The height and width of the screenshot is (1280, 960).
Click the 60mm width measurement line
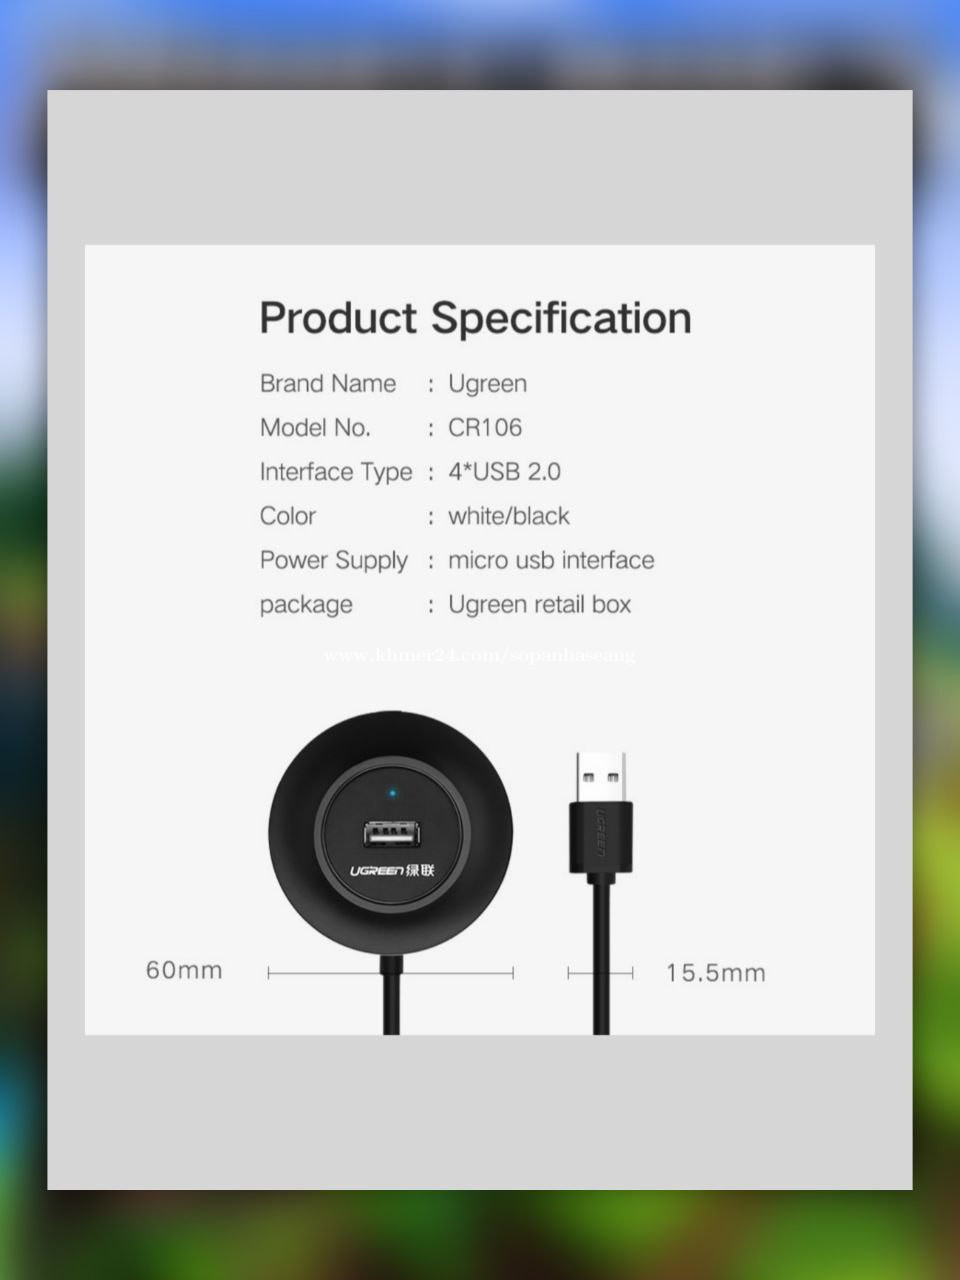(390, 972)
